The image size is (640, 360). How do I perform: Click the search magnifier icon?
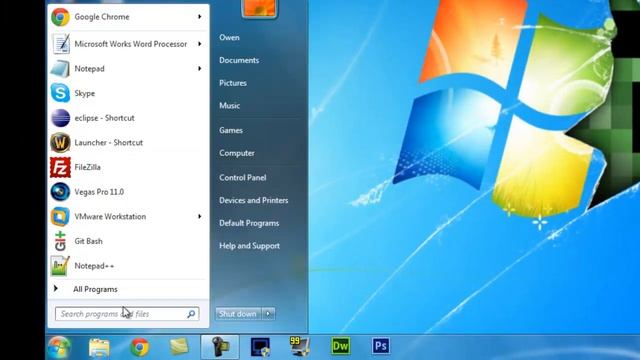pyautogui.click(x=191, y=314)
